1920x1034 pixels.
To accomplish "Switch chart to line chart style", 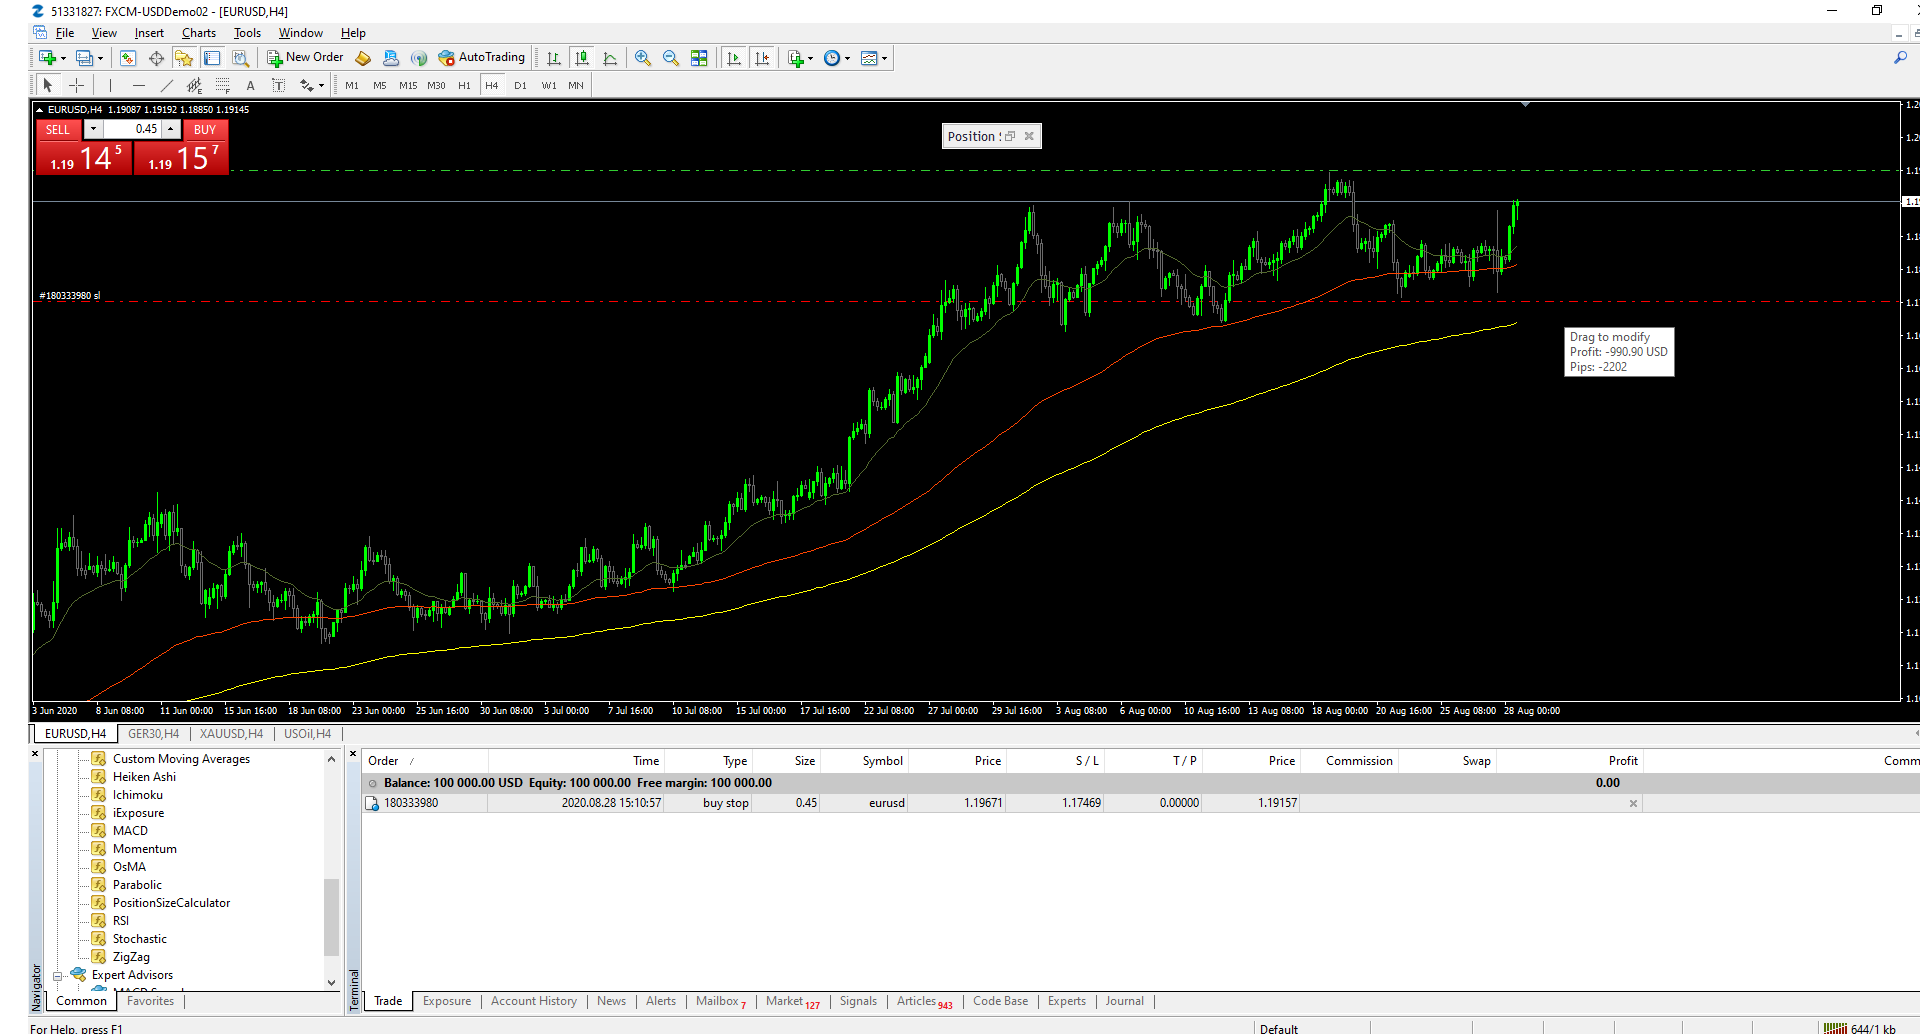I will [x=610, y=58].
